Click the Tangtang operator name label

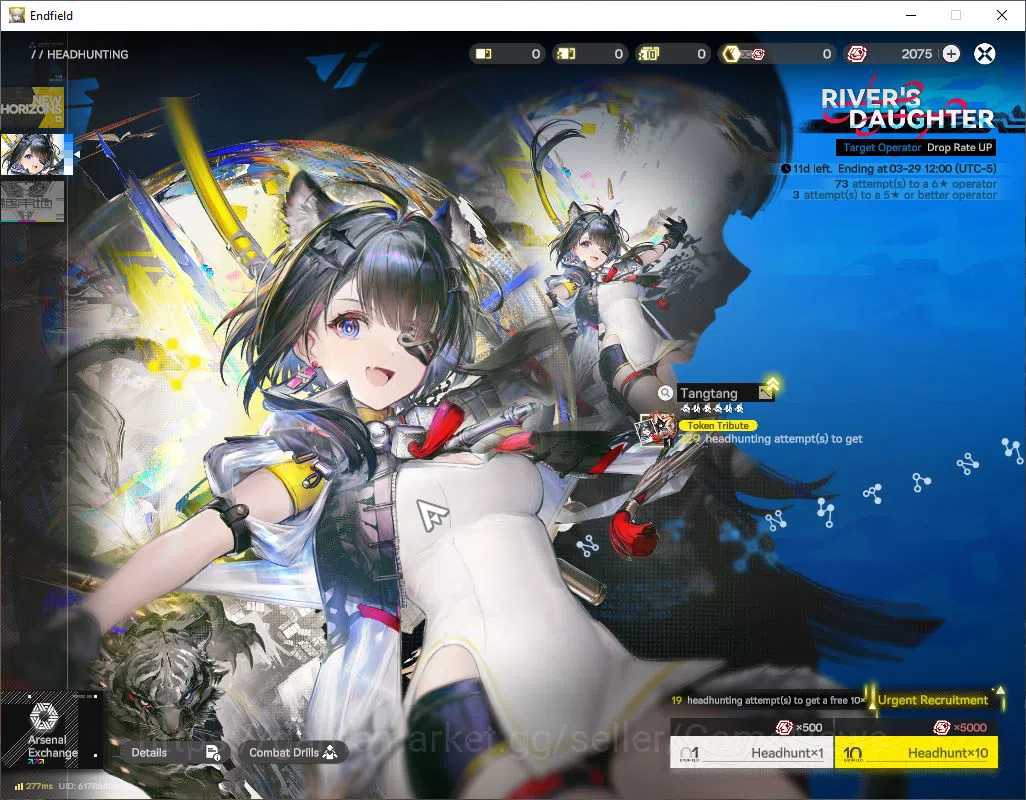pyautogui.click(x=709, y=393)
